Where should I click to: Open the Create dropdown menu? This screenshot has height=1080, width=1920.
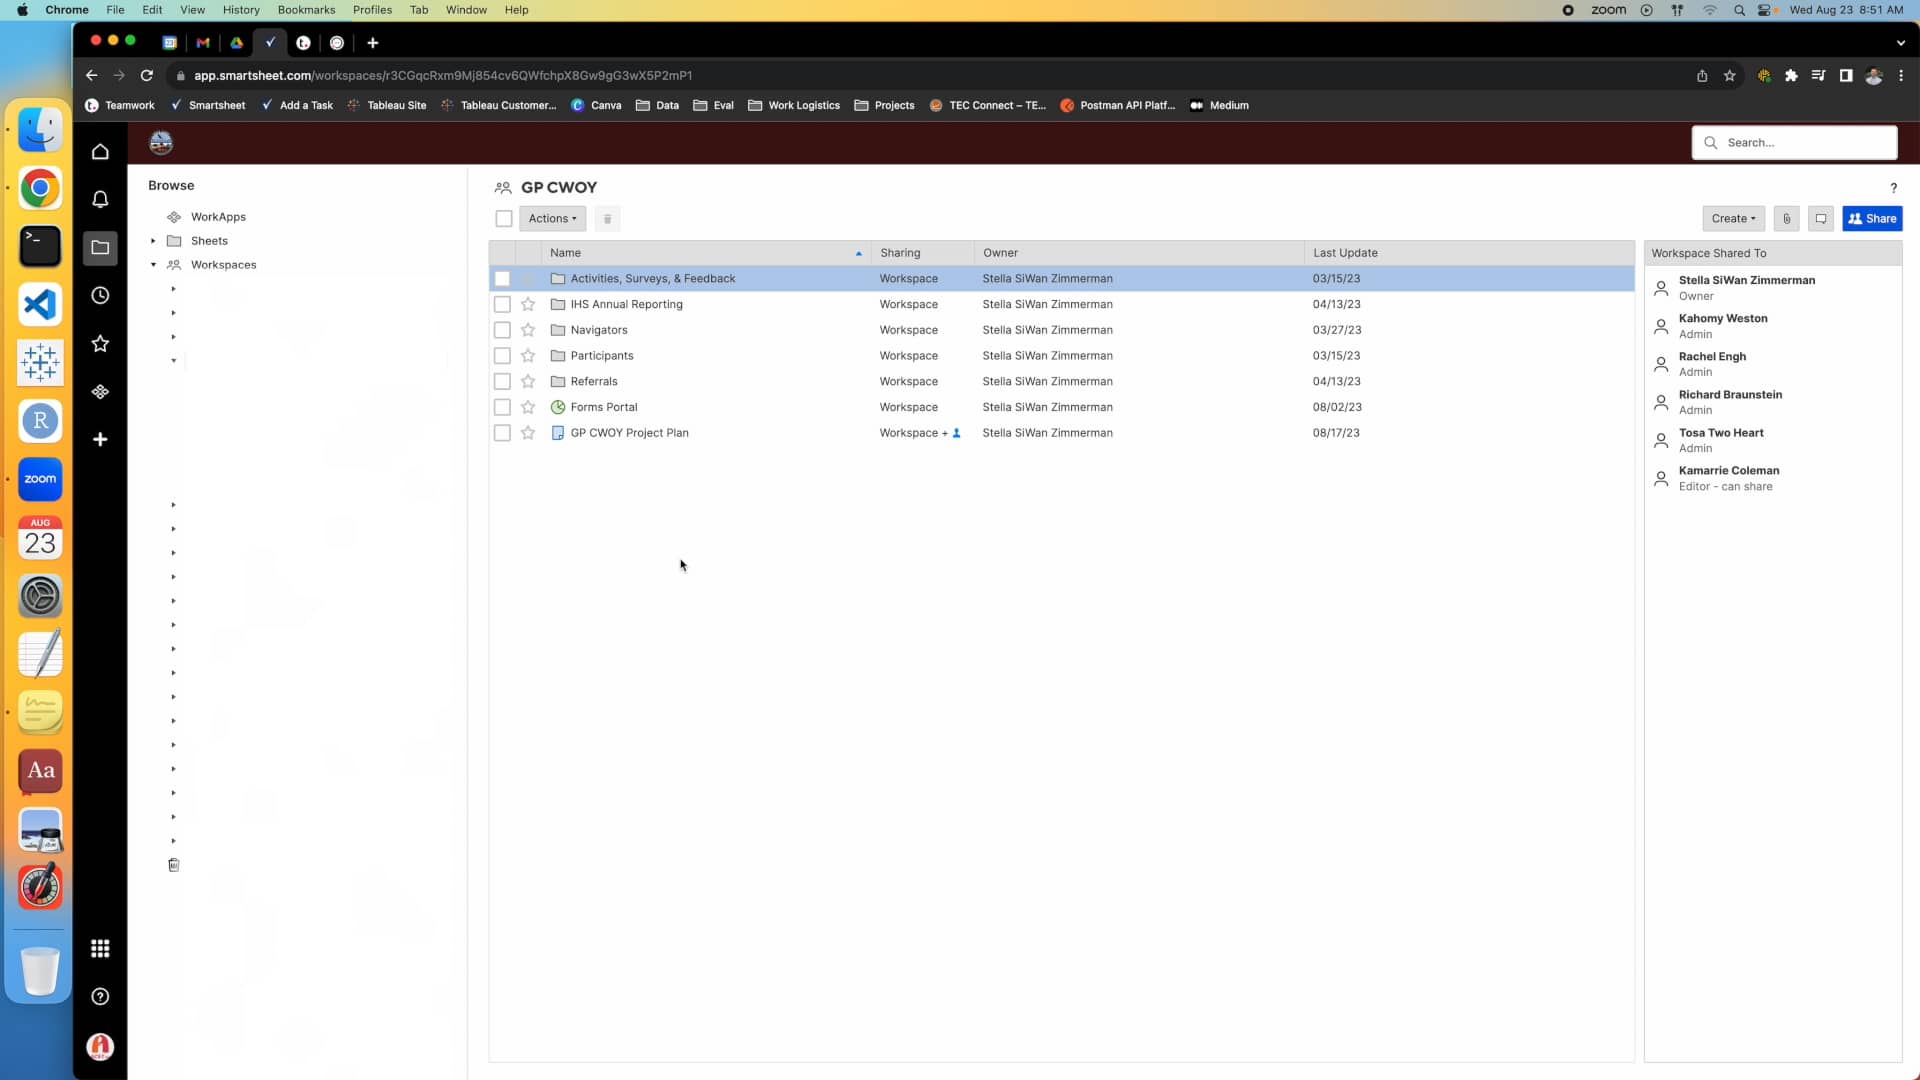click(x=1733, y=218)
